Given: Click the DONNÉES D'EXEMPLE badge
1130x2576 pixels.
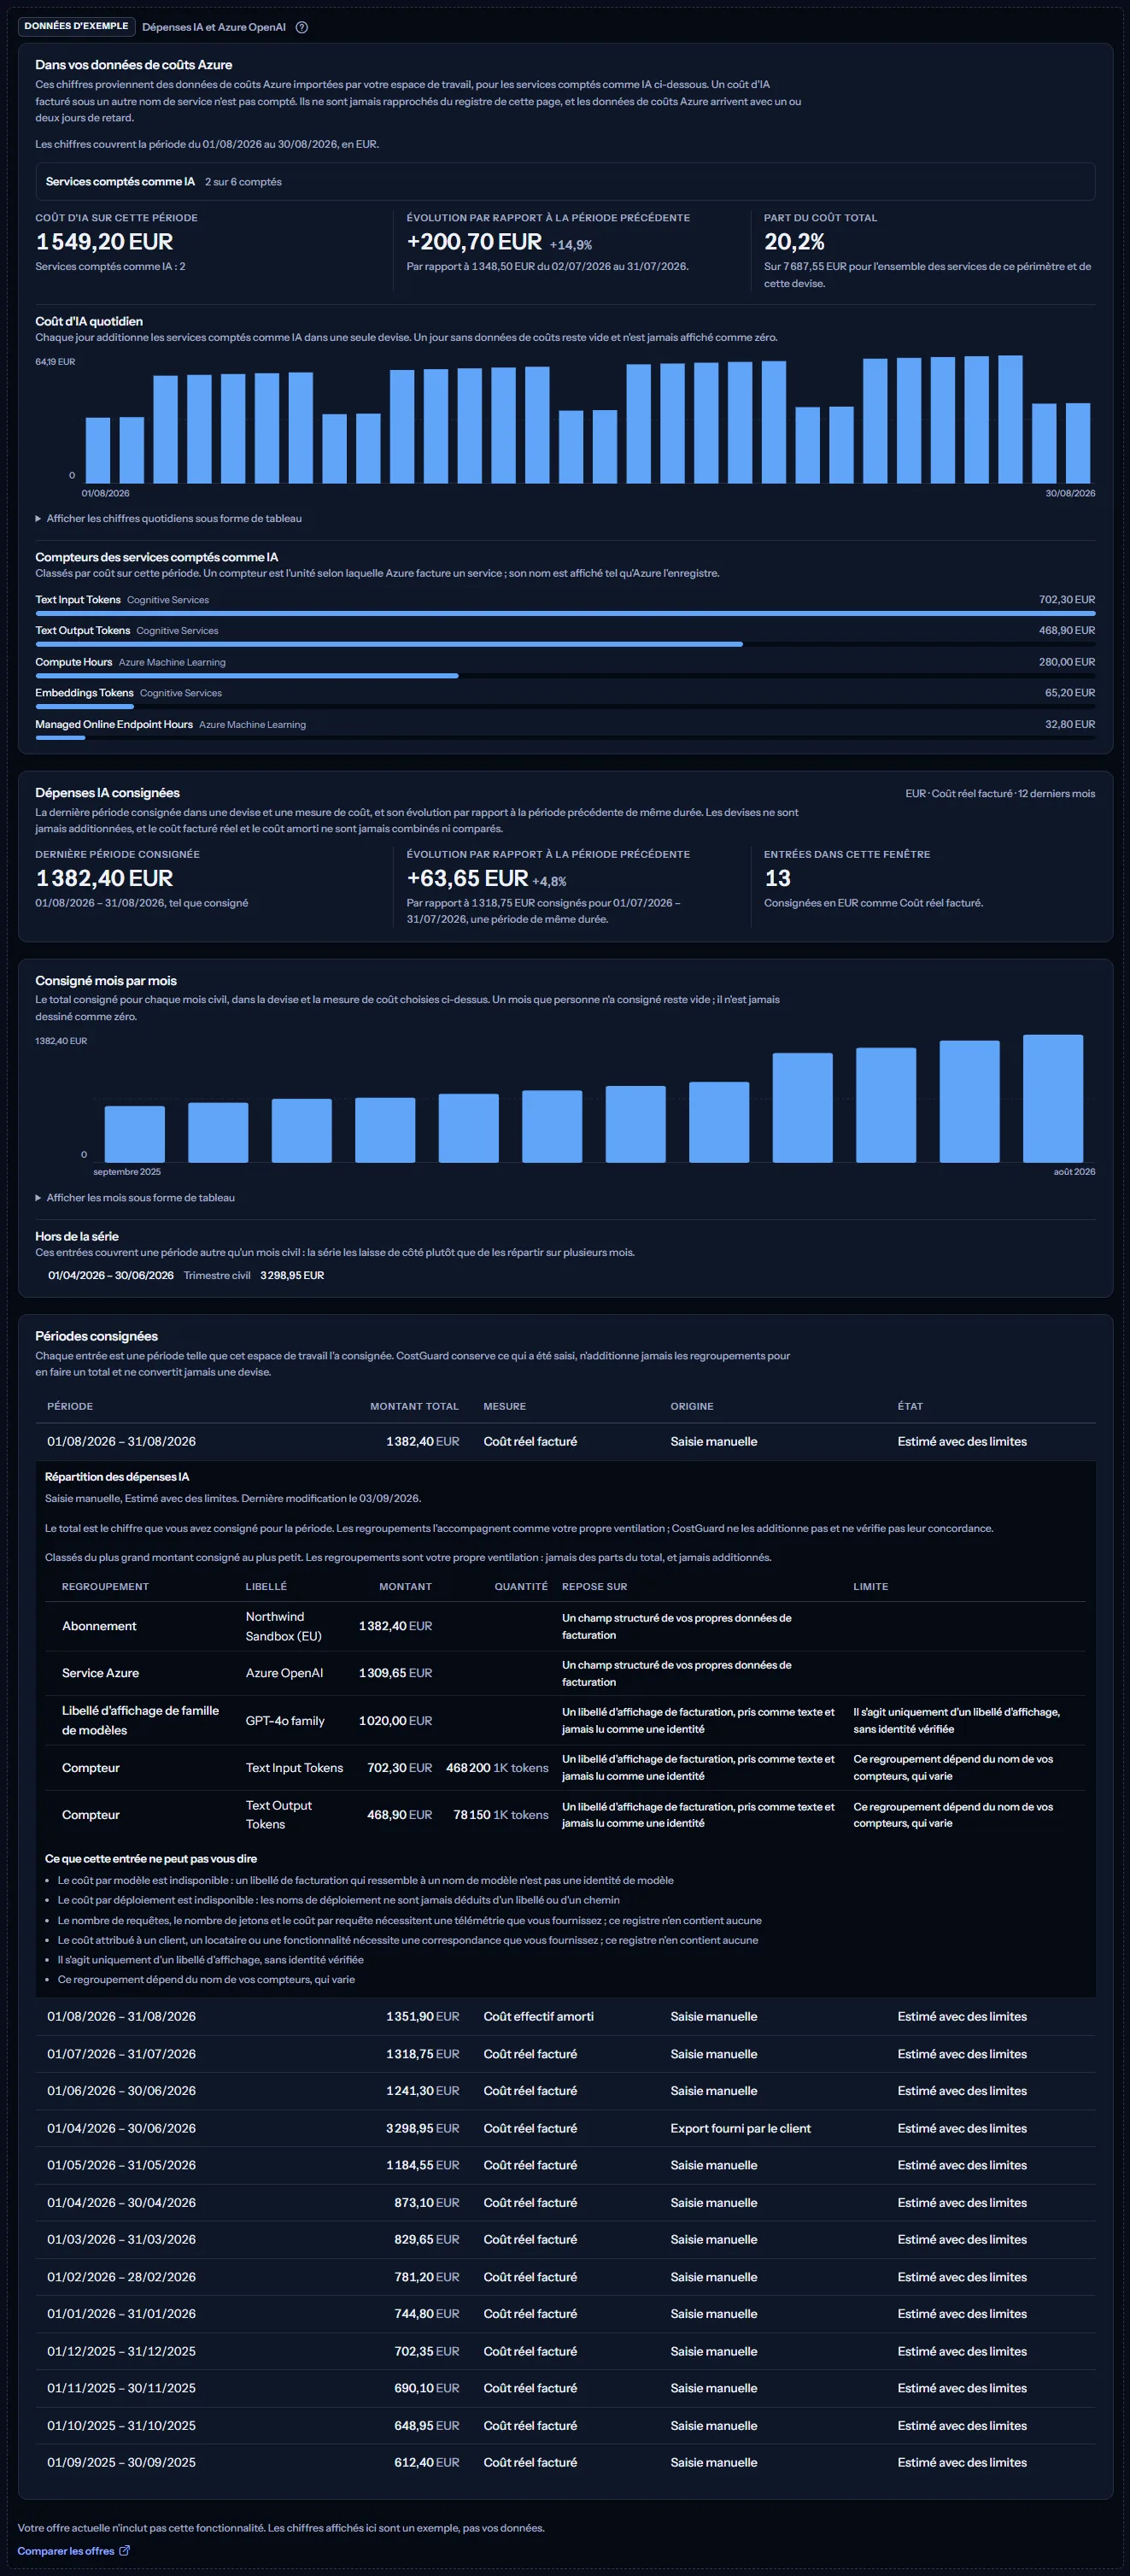Looking at the screenshot, I should tap(76, 26).
